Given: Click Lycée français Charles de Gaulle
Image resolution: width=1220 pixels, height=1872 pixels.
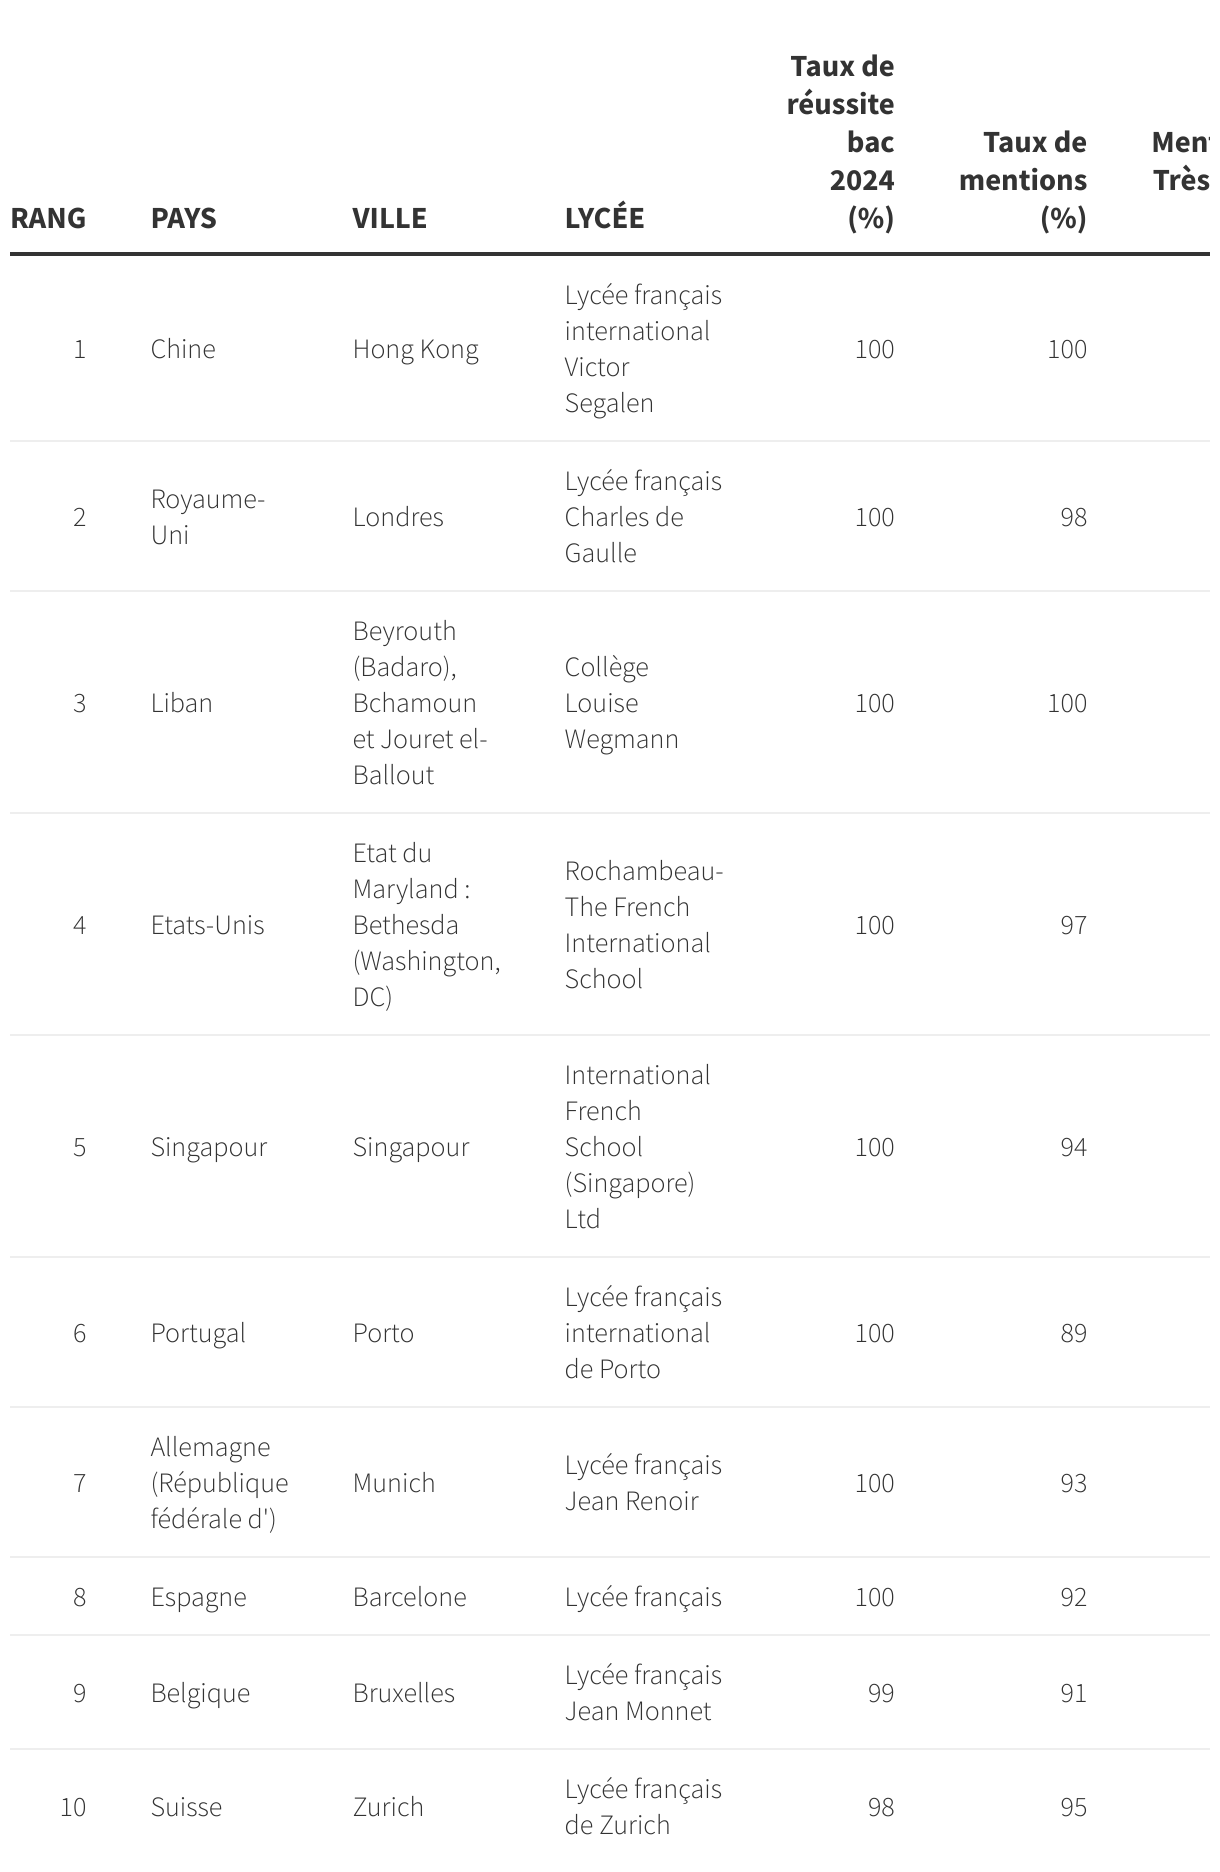Looking at the screenshot, I should pos(642,517).
